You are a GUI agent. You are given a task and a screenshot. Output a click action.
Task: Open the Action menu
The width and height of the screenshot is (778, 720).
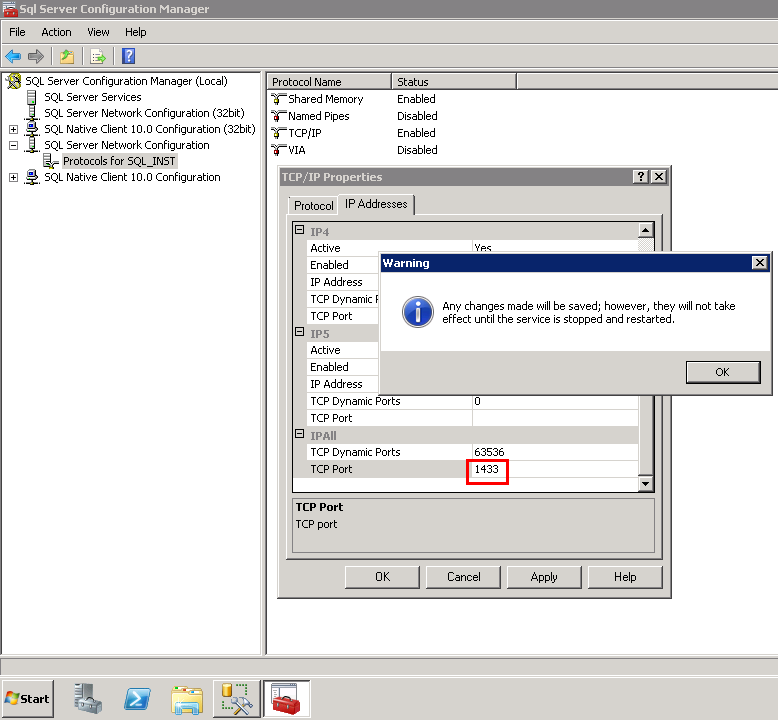(x=56, y=32)
